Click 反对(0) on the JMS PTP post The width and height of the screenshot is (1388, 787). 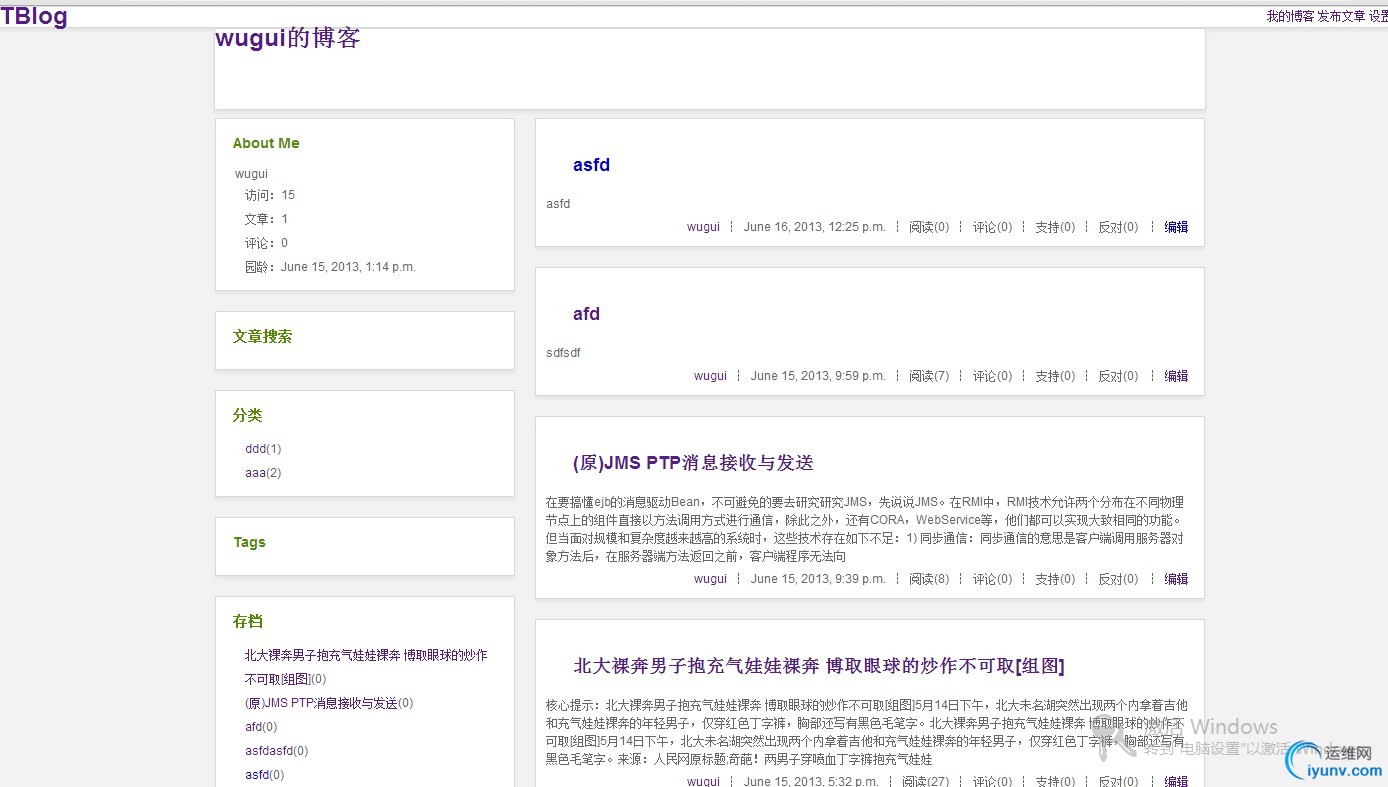tap(1118, 579)
